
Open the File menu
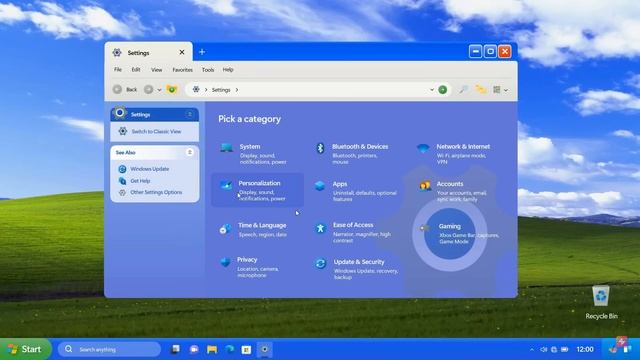pyautogui.click(x=118, y=70)
